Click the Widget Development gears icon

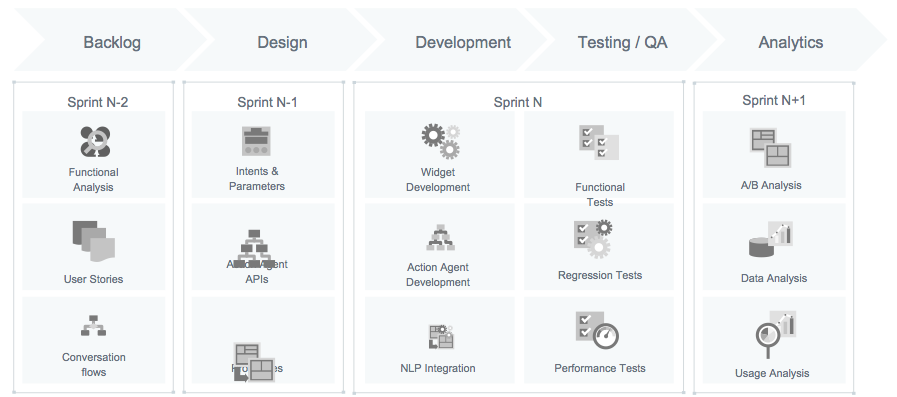pos(441,141)
